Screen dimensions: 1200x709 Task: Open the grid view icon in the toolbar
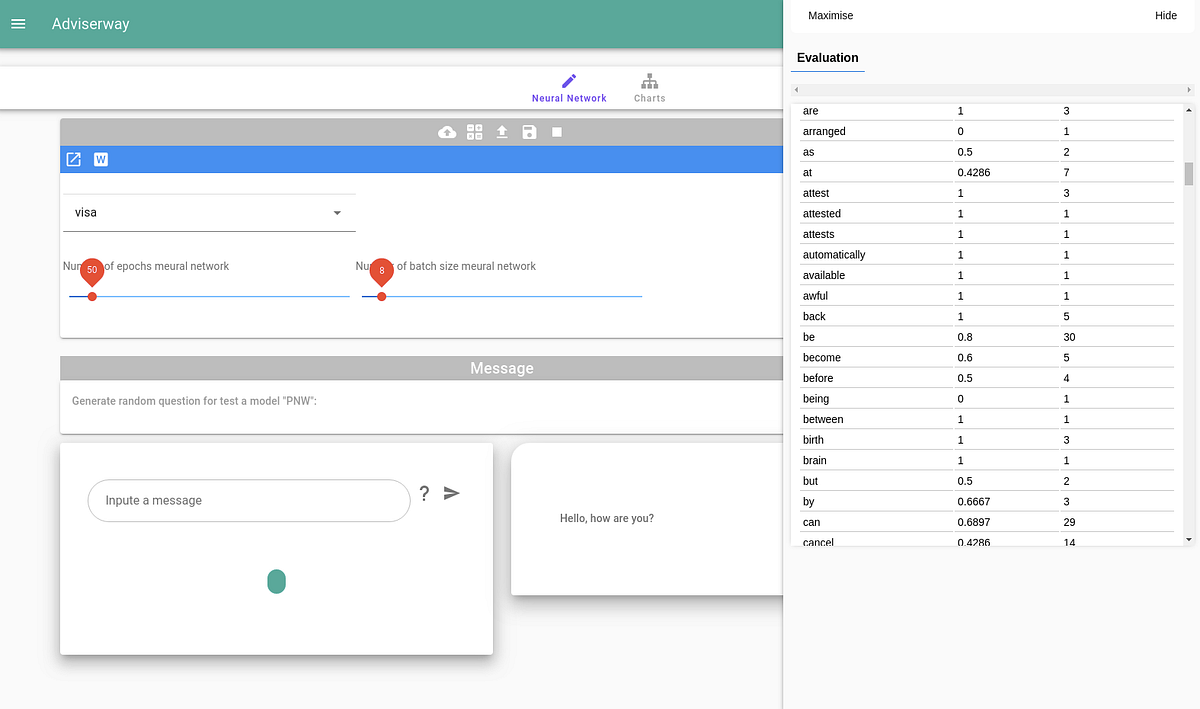(x=474, y=131)
